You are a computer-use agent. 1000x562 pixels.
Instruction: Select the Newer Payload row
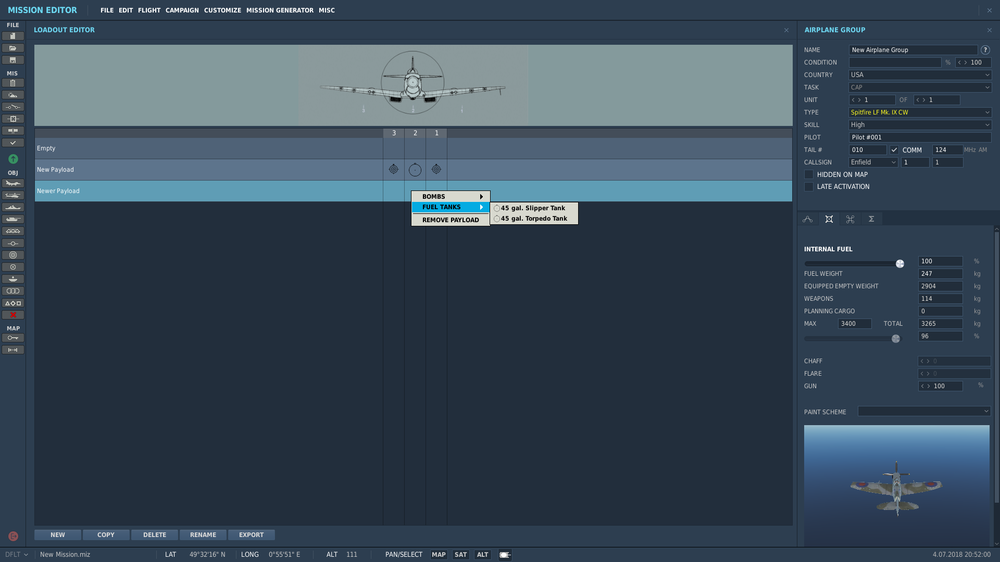click(x=413, y=191)
